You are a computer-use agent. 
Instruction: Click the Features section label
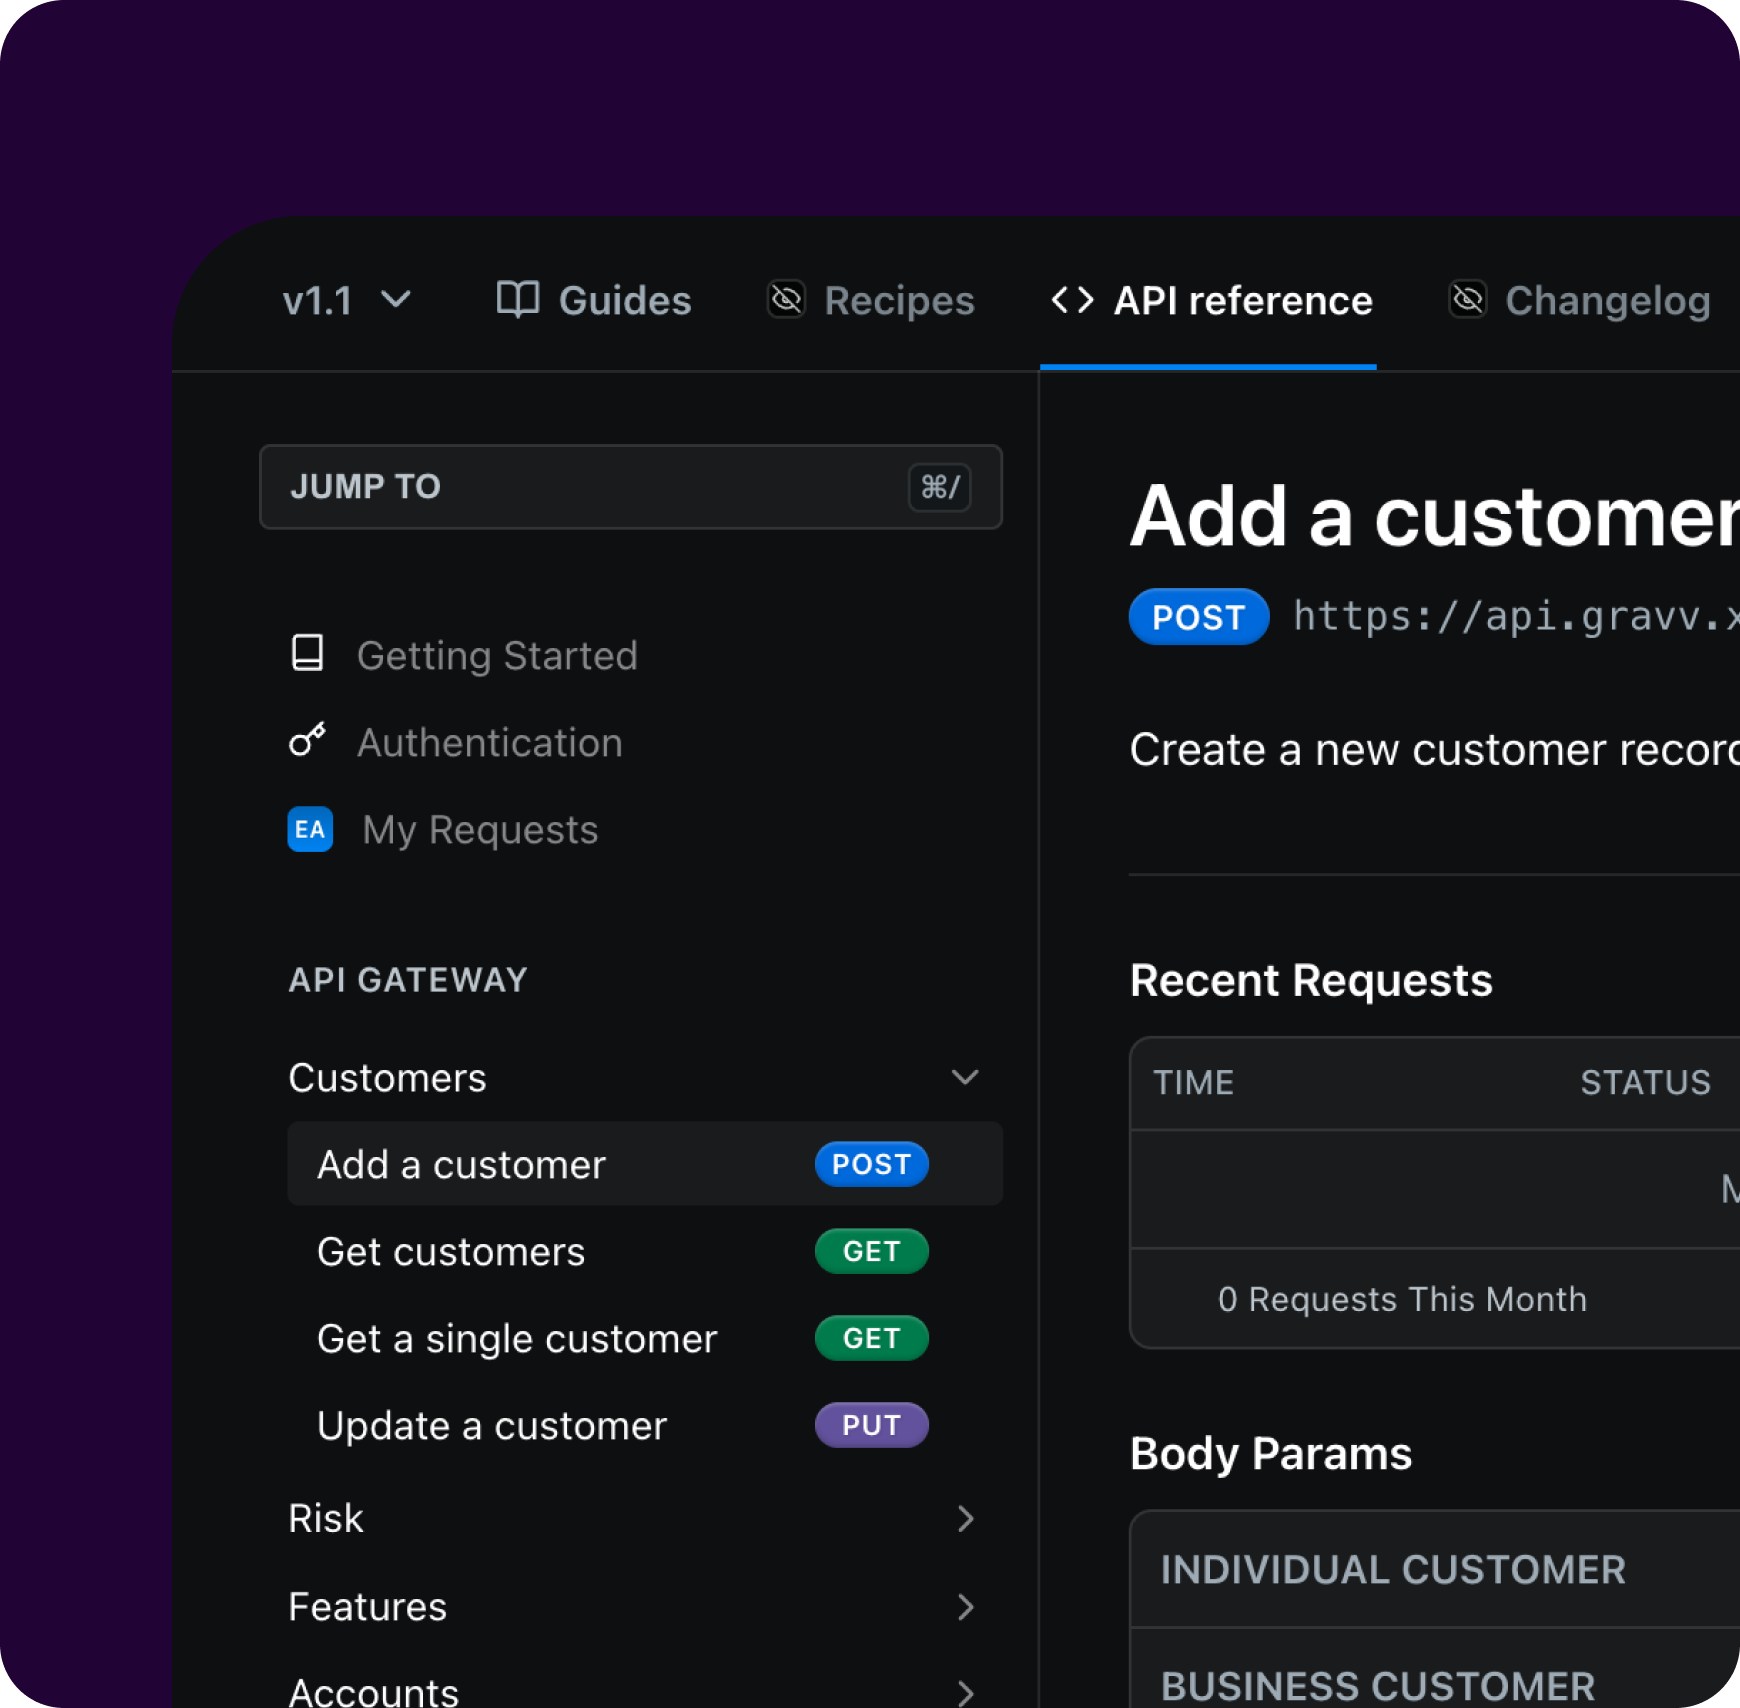click(367, 1606)
